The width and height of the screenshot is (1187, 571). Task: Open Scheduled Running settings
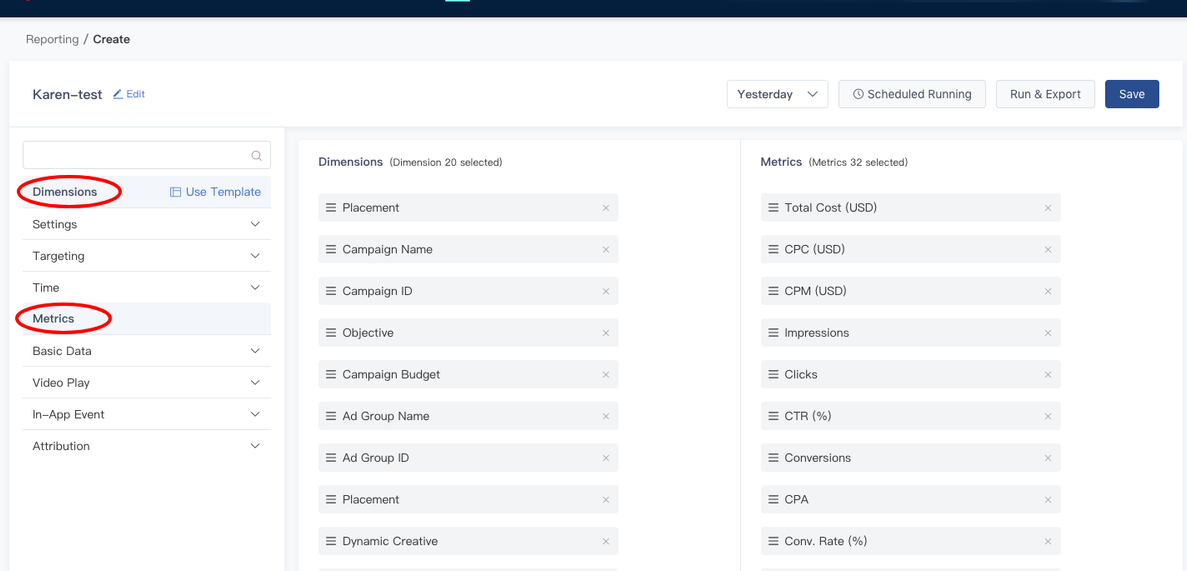pos(911,94)
